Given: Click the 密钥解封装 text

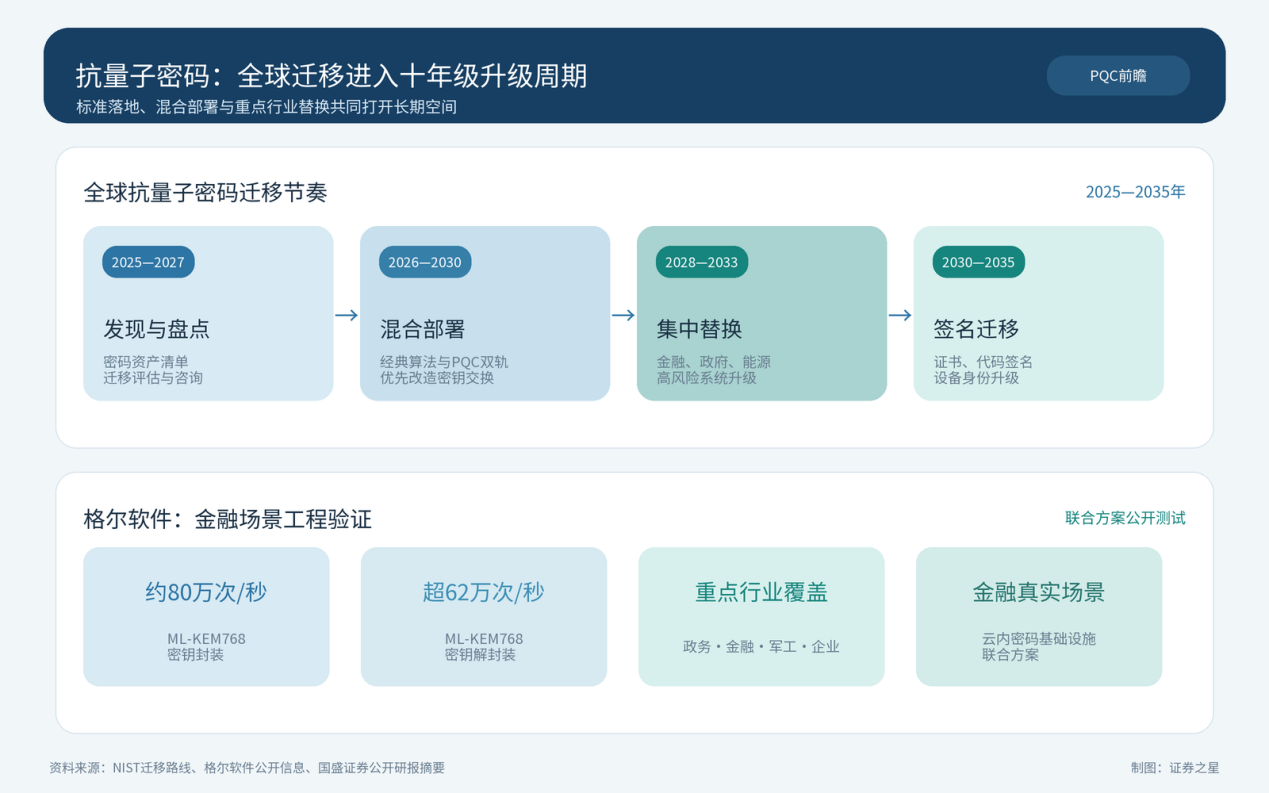Looking at the screenshot, I should click(481, 655).
